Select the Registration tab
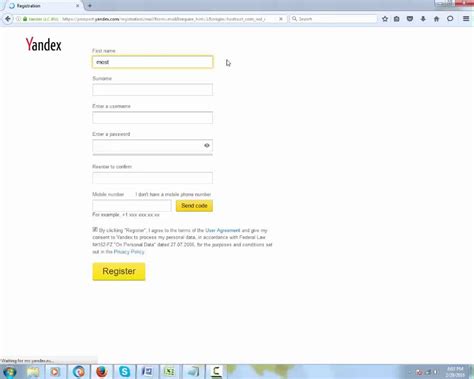 (43, 6)
